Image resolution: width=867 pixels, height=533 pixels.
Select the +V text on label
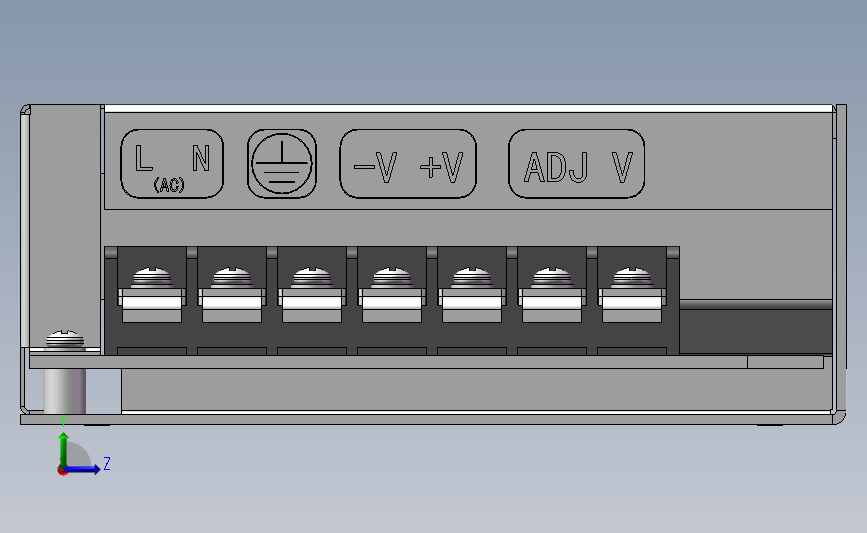[441, 167]
